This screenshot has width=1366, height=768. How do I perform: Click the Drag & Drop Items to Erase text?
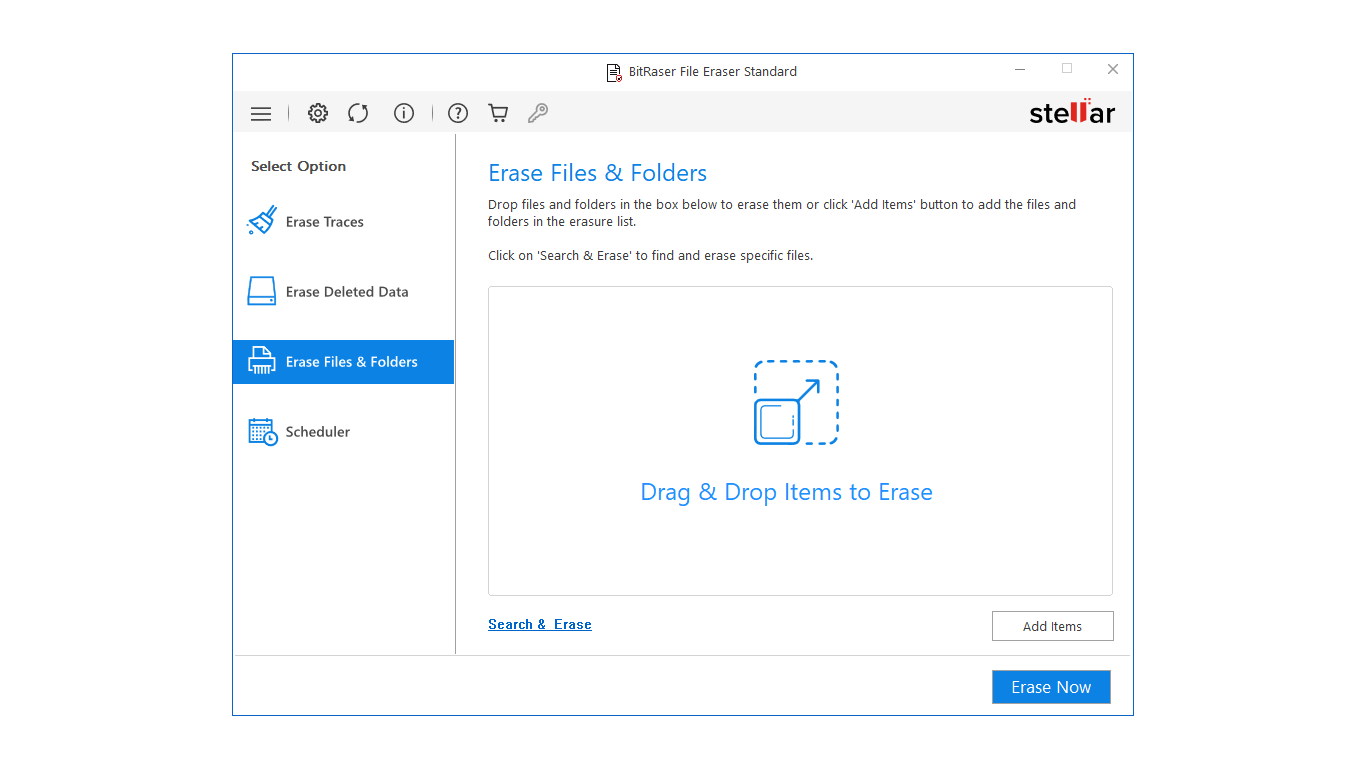(787, 492)
